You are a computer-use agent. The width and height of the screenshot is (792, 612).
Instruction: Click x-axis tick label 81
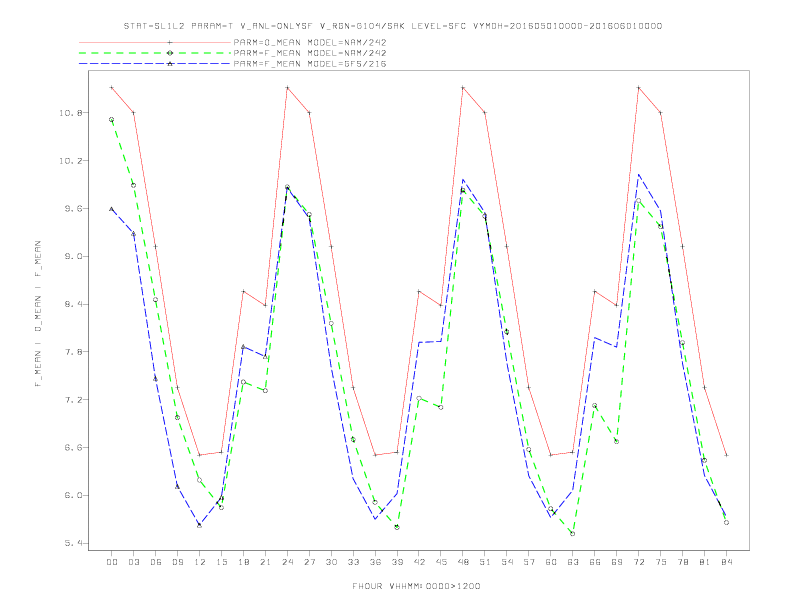[x=705, y=562]
